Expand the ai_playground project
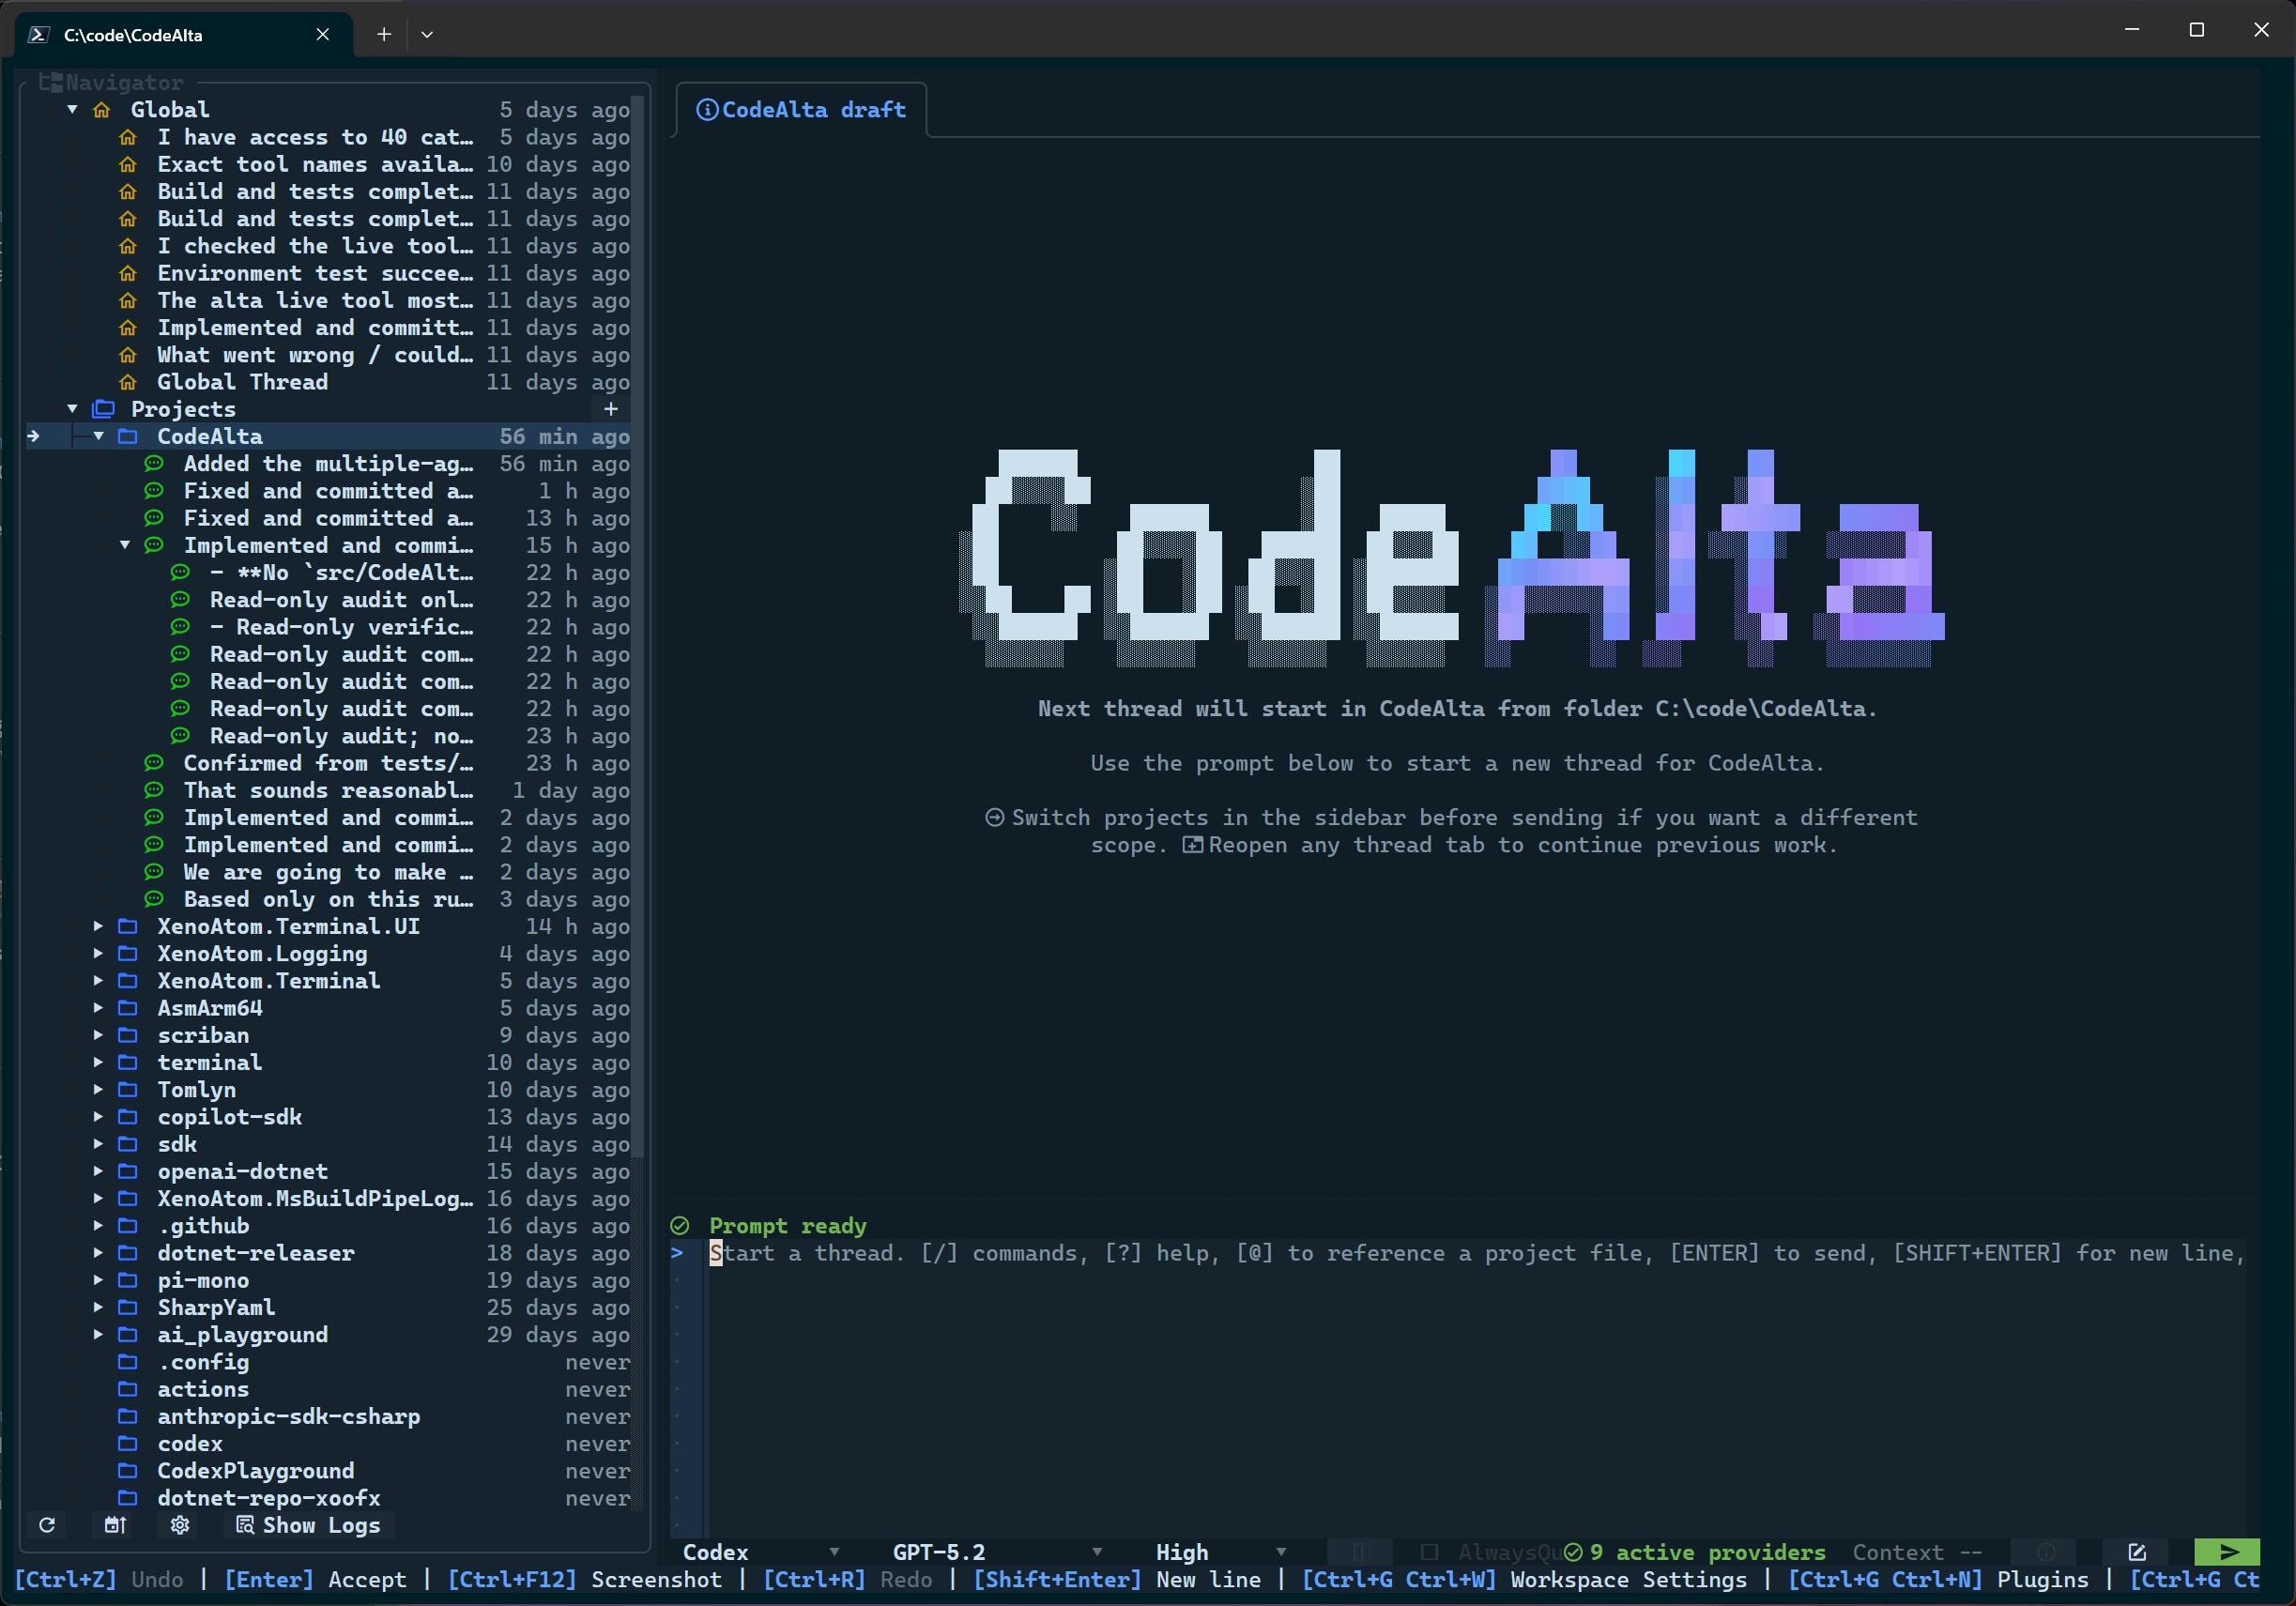2296x1606 pixels. point(98,1334)
